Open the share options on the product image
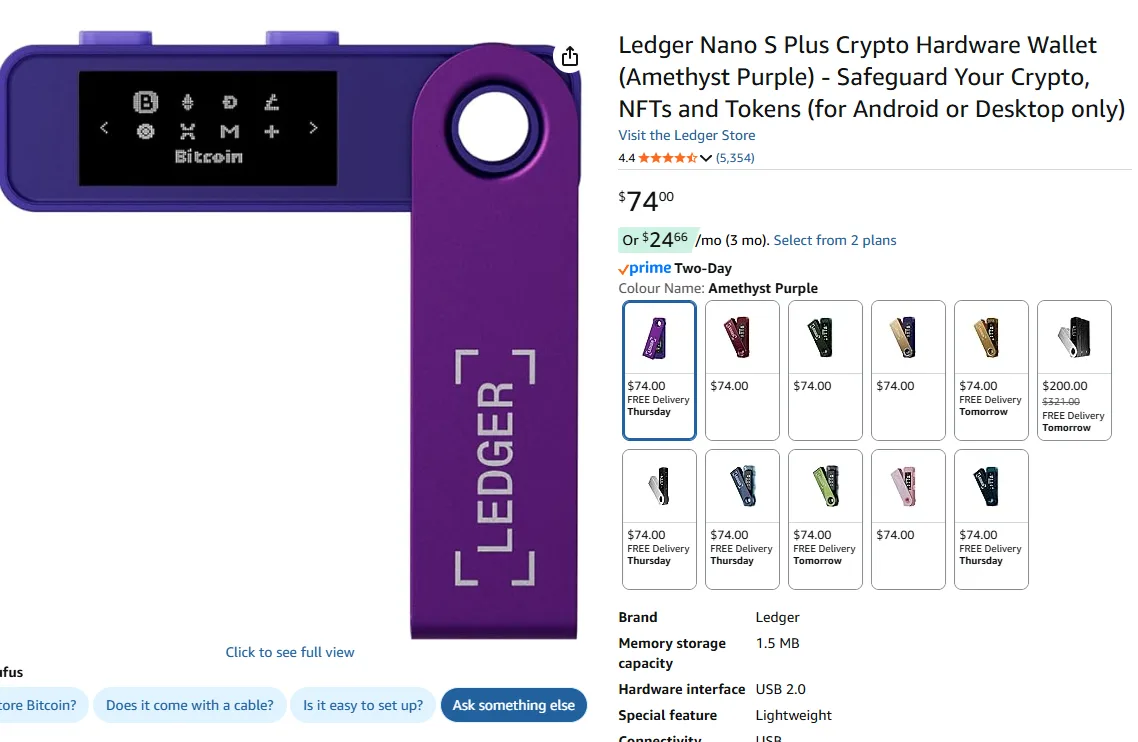The image size is (1138, 742). pos(569,57)
